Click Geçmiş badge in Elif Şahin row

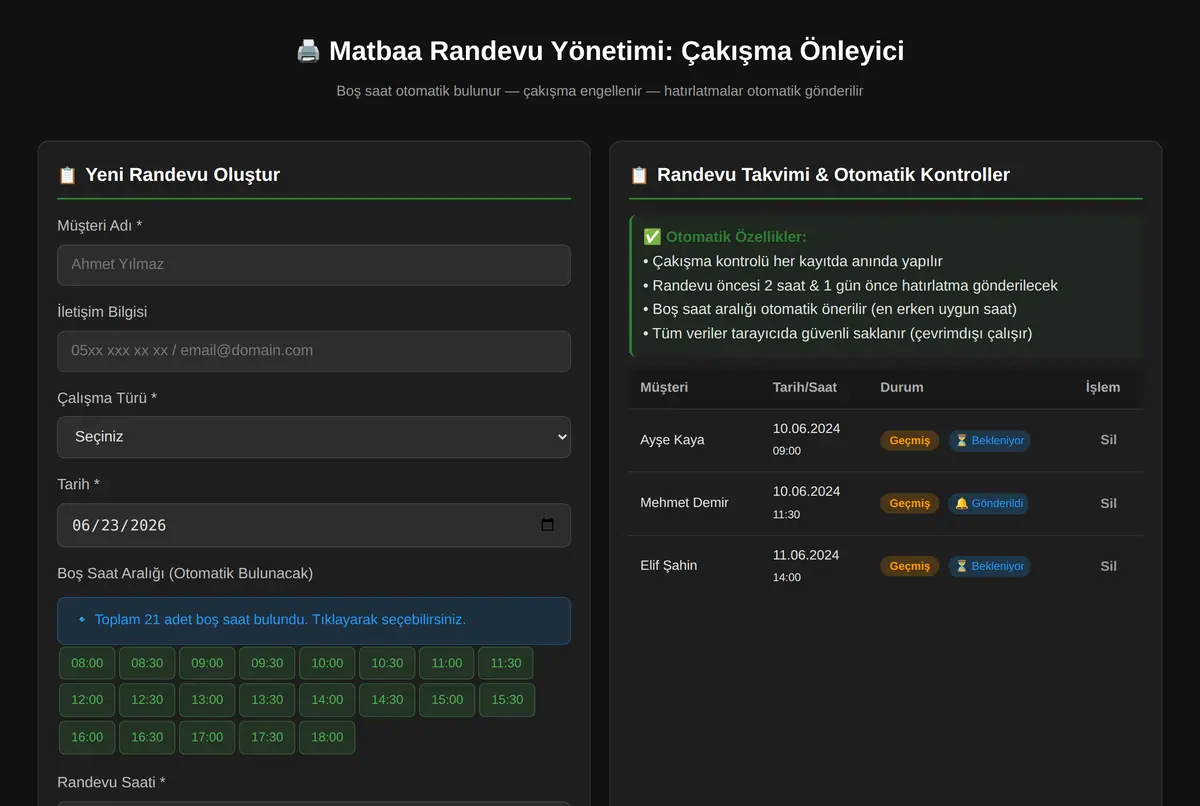(909, 566)
